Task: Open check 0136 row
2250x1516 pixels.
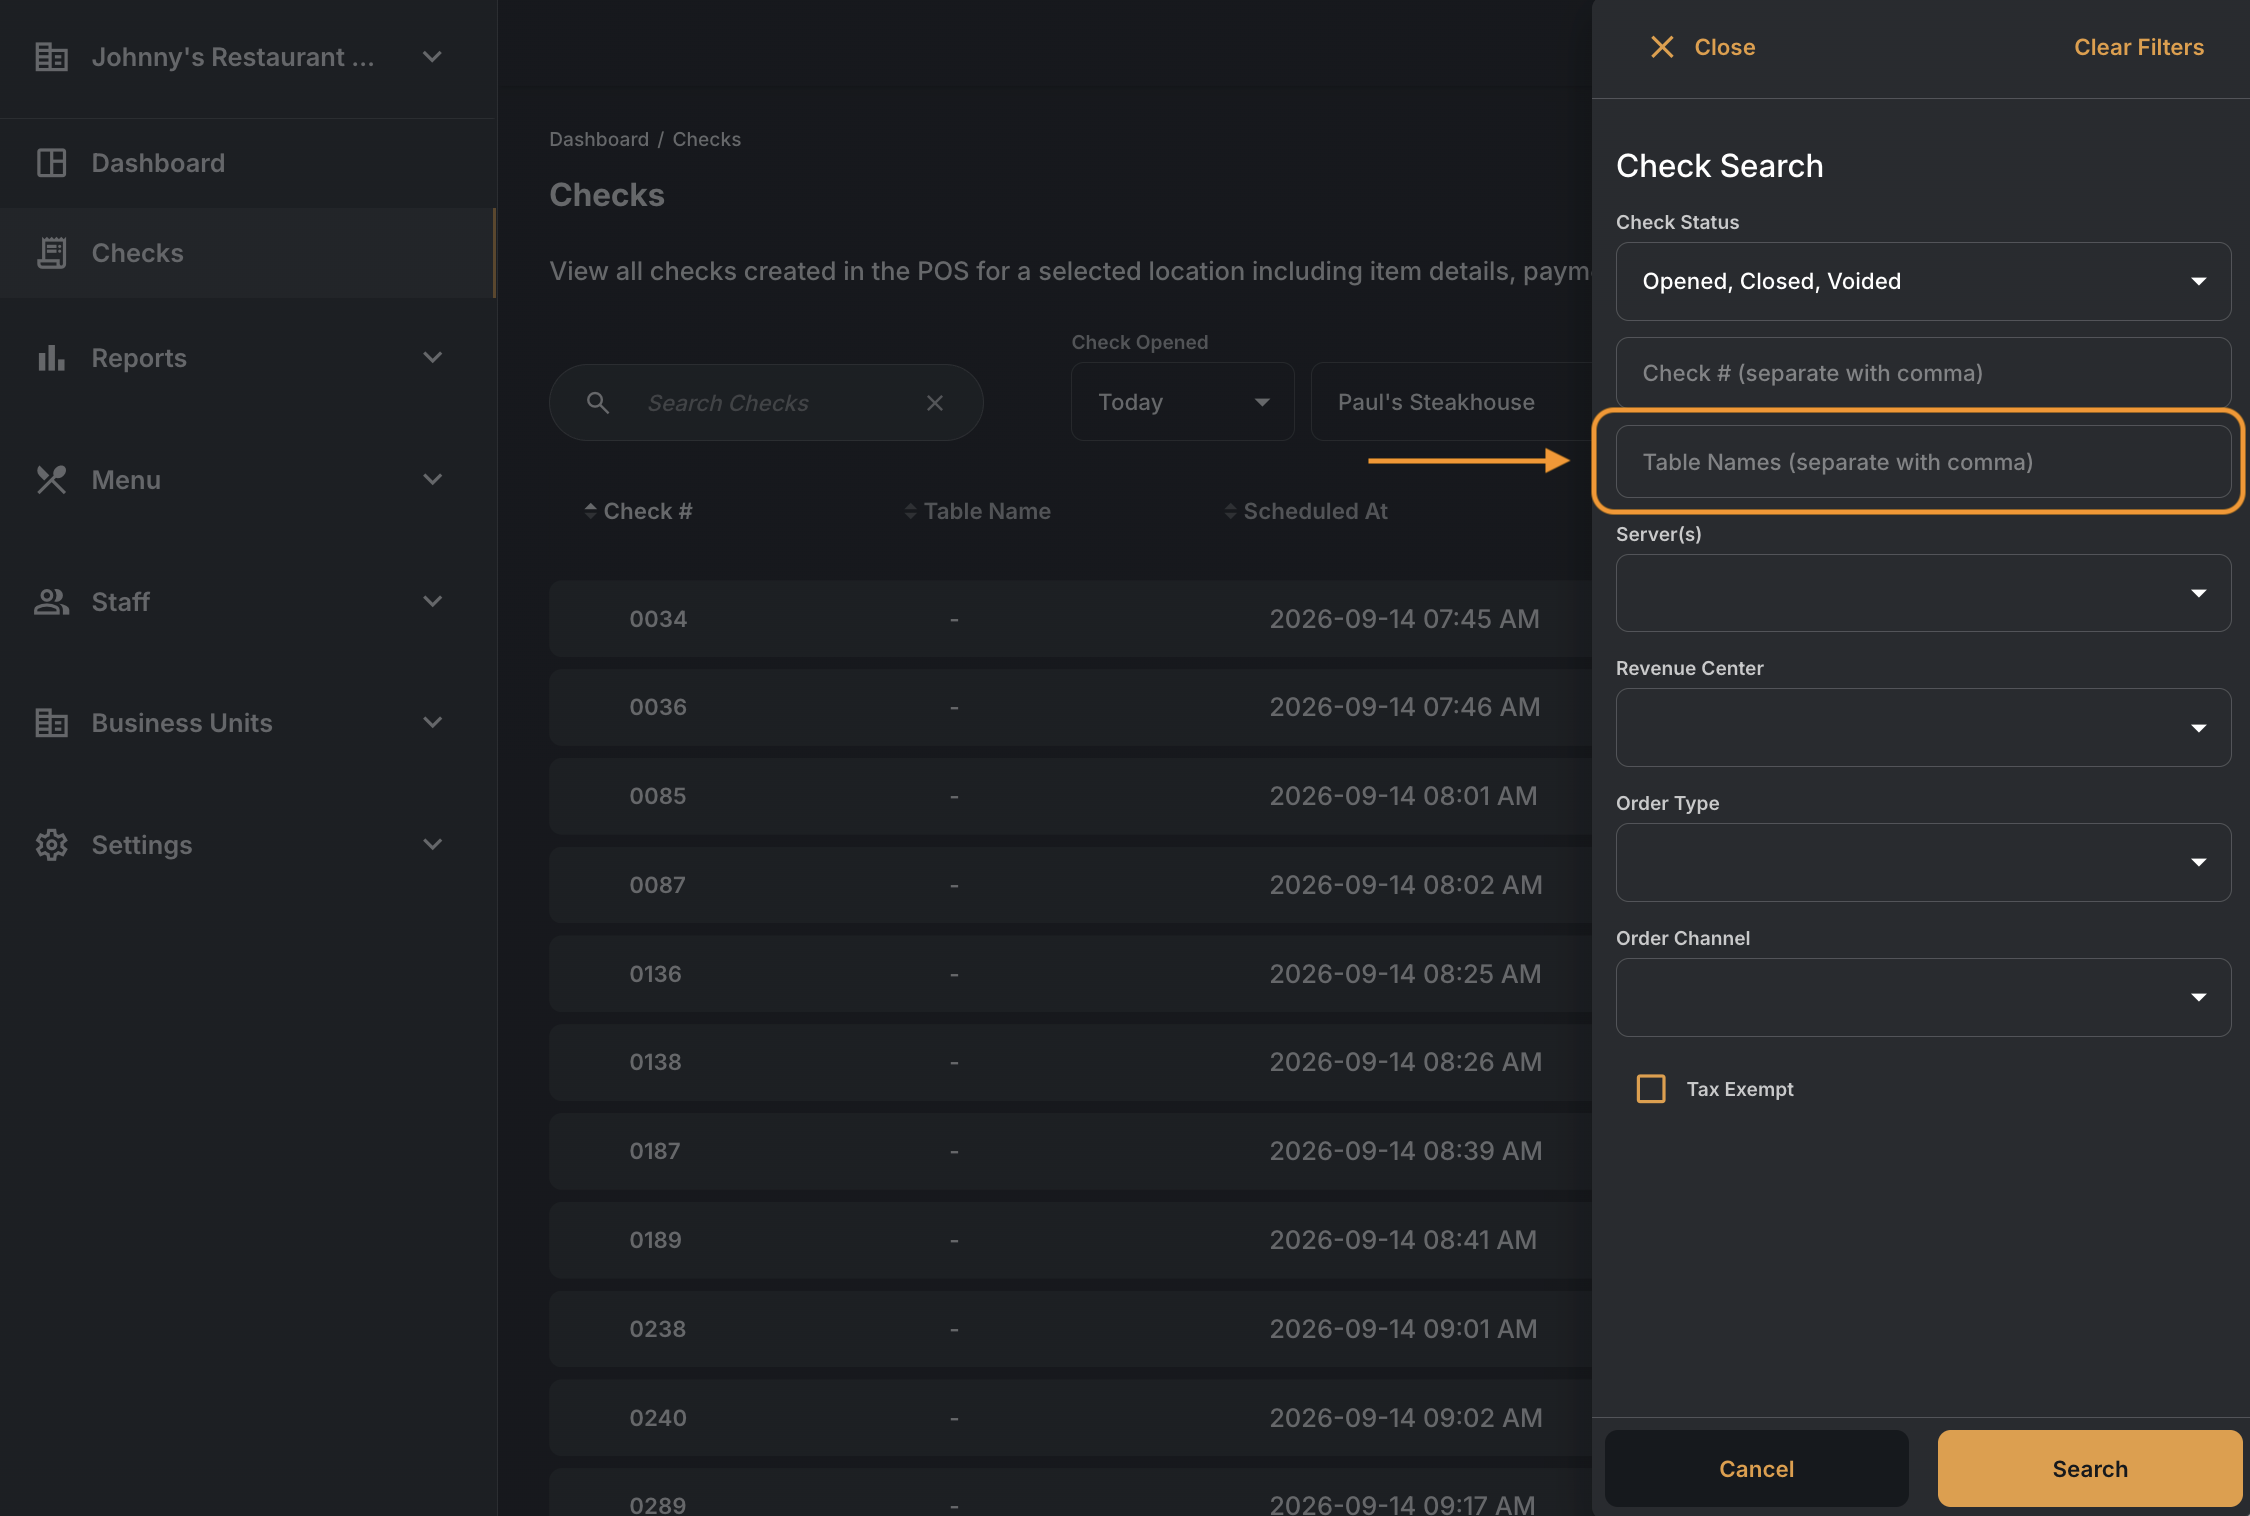Action: coord(1070,974)
